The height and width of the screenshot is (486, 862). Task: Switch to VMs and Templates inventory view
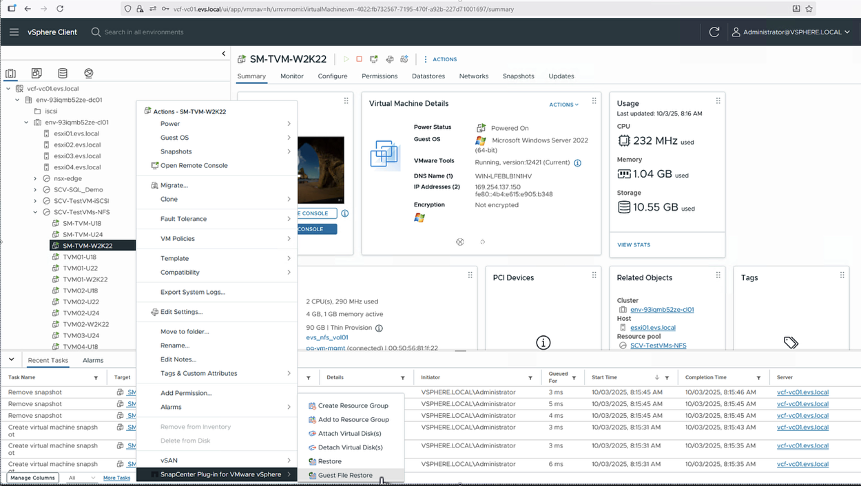[37, 73]
